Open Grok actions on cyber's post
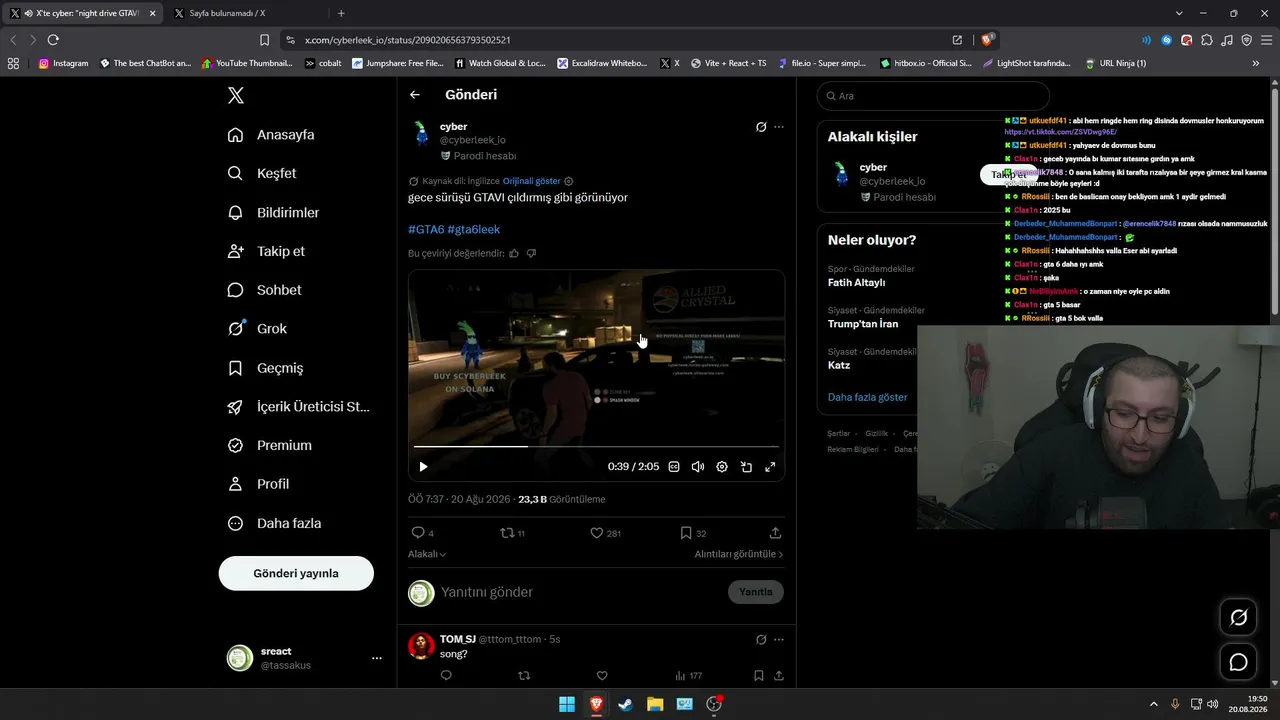 click(761, 127)
